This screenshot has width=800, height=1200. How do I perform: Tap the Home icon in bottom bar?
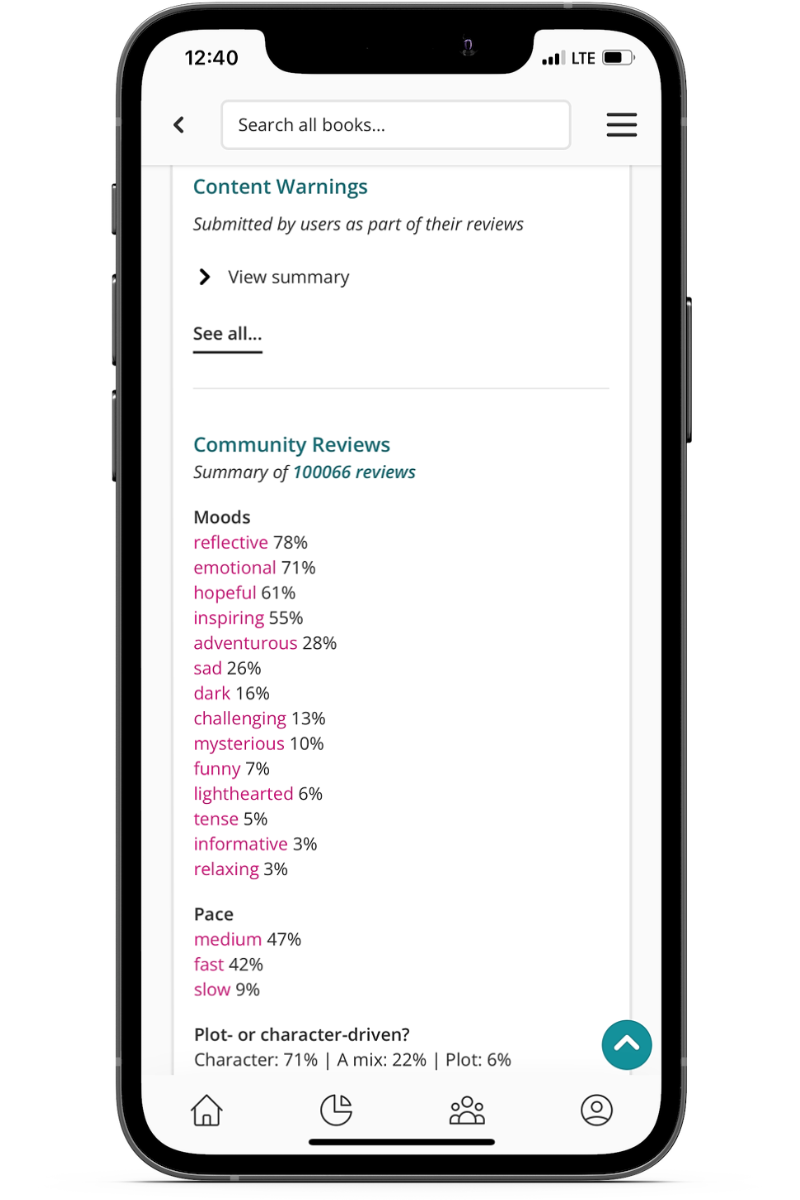click(x=206, y=1110)
